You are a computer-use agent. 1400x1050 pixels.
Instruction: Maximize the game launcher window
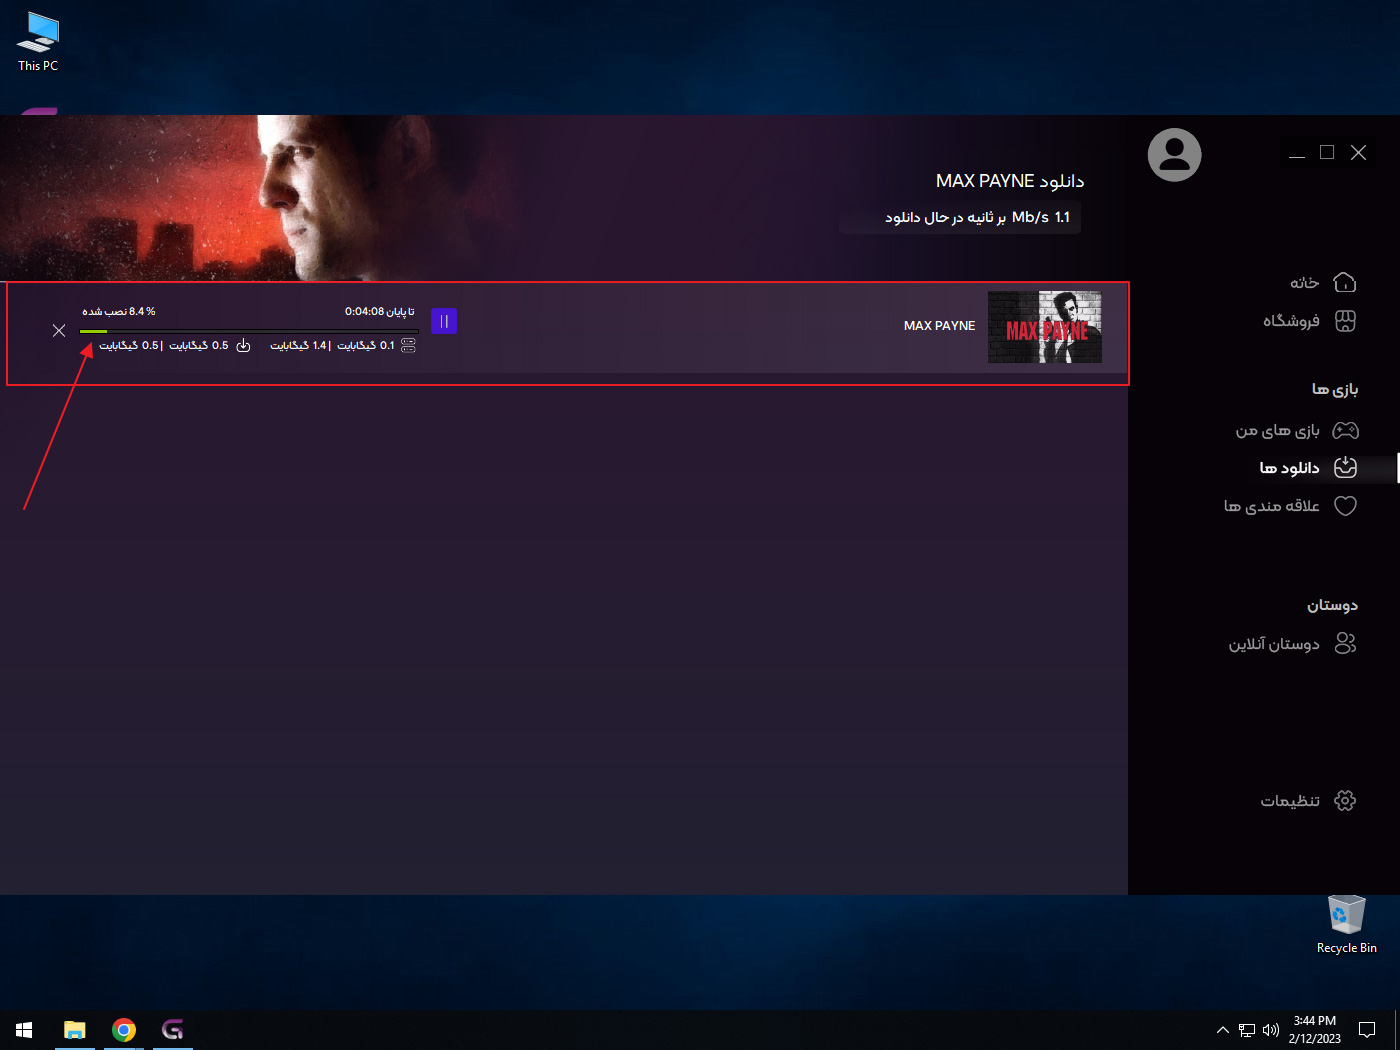[x=1327, y=152]
